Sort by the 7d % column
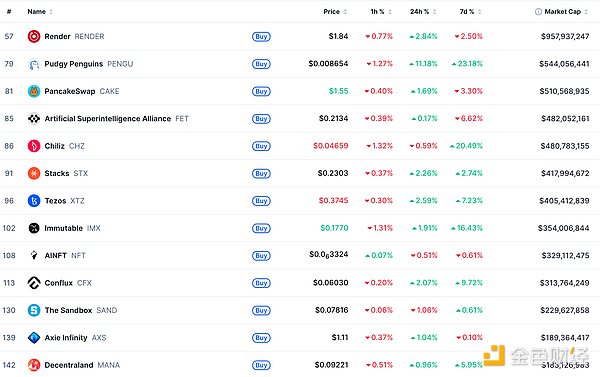Screen dimensions: 600x377 (470, 11)
